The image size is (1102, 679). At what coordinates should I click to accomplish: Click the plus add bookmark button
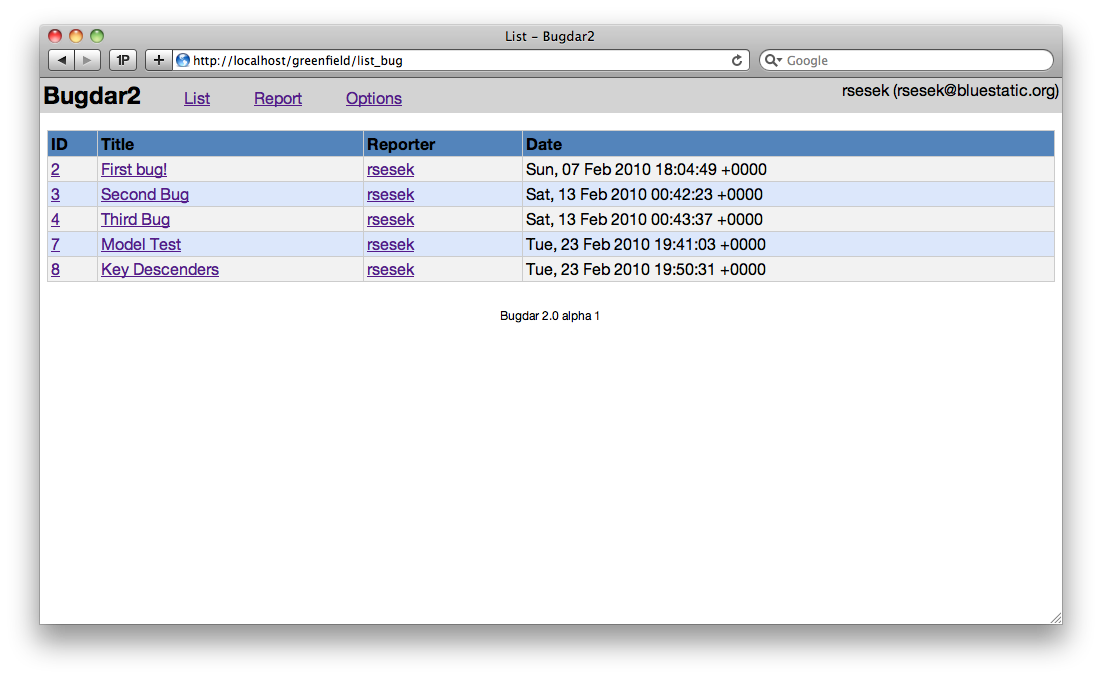(158, 60)
